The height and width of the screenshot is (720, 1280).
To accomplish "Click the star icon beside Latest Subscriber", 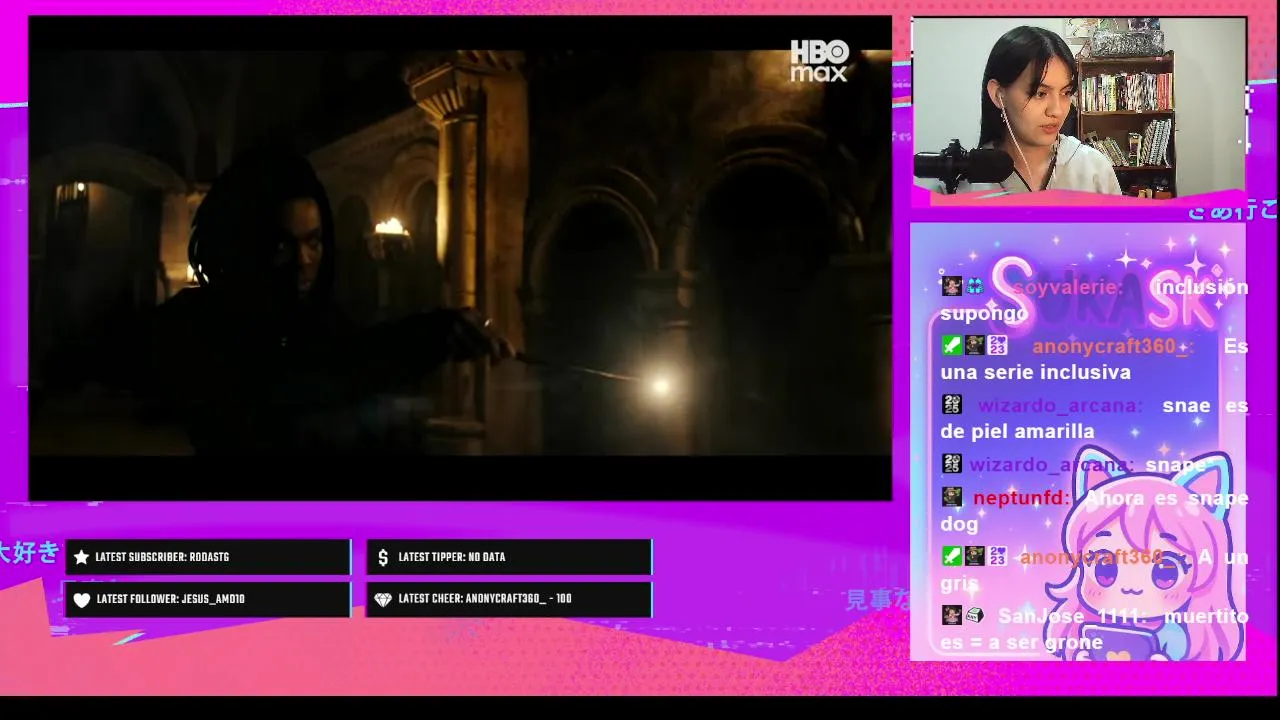I will tap(81, 557).
